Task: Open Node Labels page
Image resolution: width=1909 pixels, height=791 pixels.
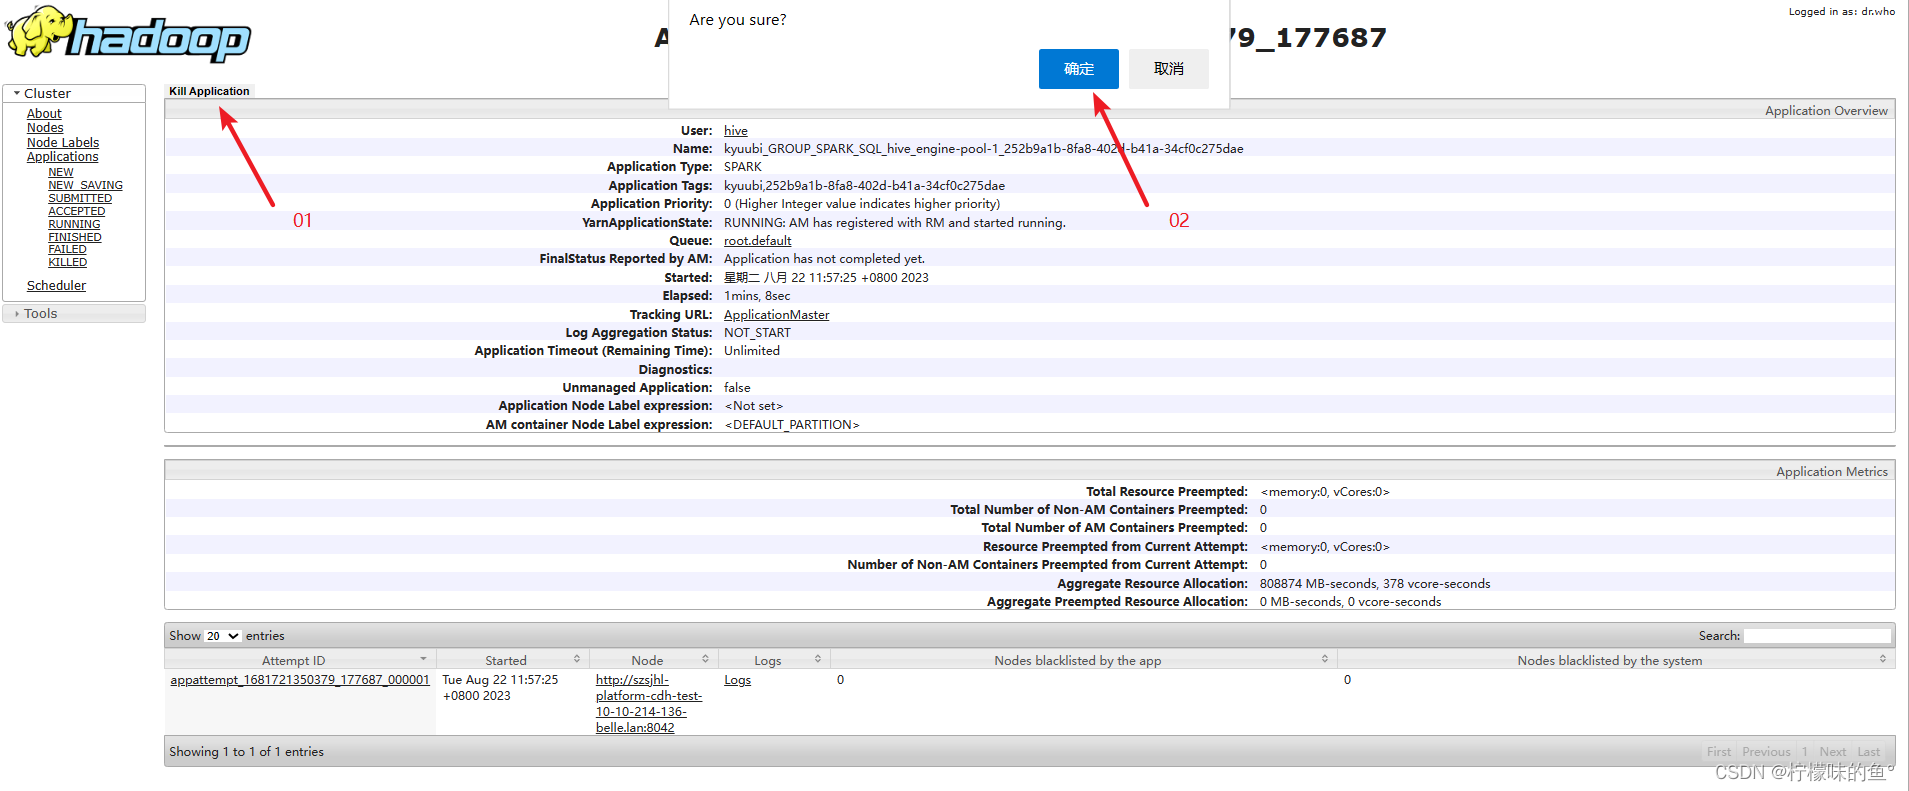Action: (63, 143)
